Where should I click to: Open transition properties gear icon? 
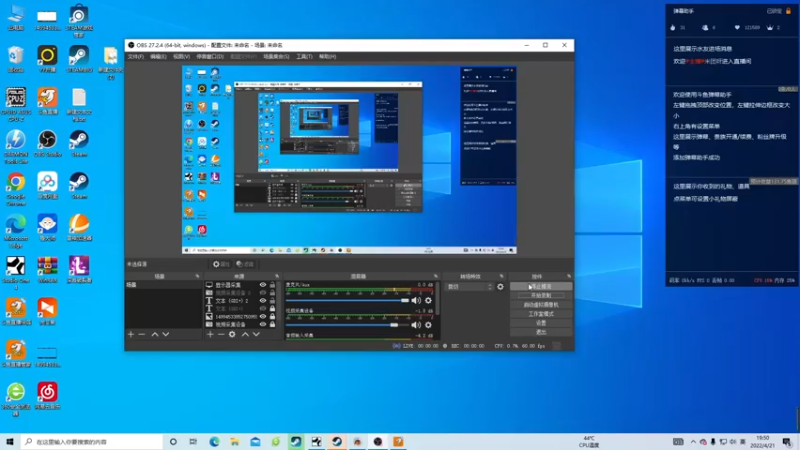[501, 287]
